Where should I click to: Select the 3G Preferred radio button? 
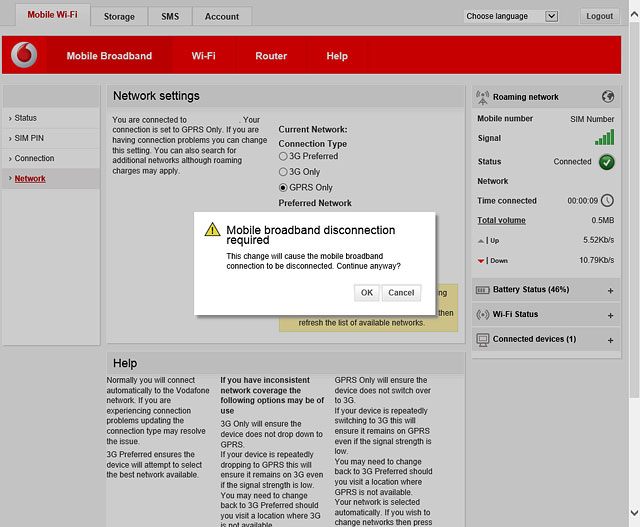point(283,156)
